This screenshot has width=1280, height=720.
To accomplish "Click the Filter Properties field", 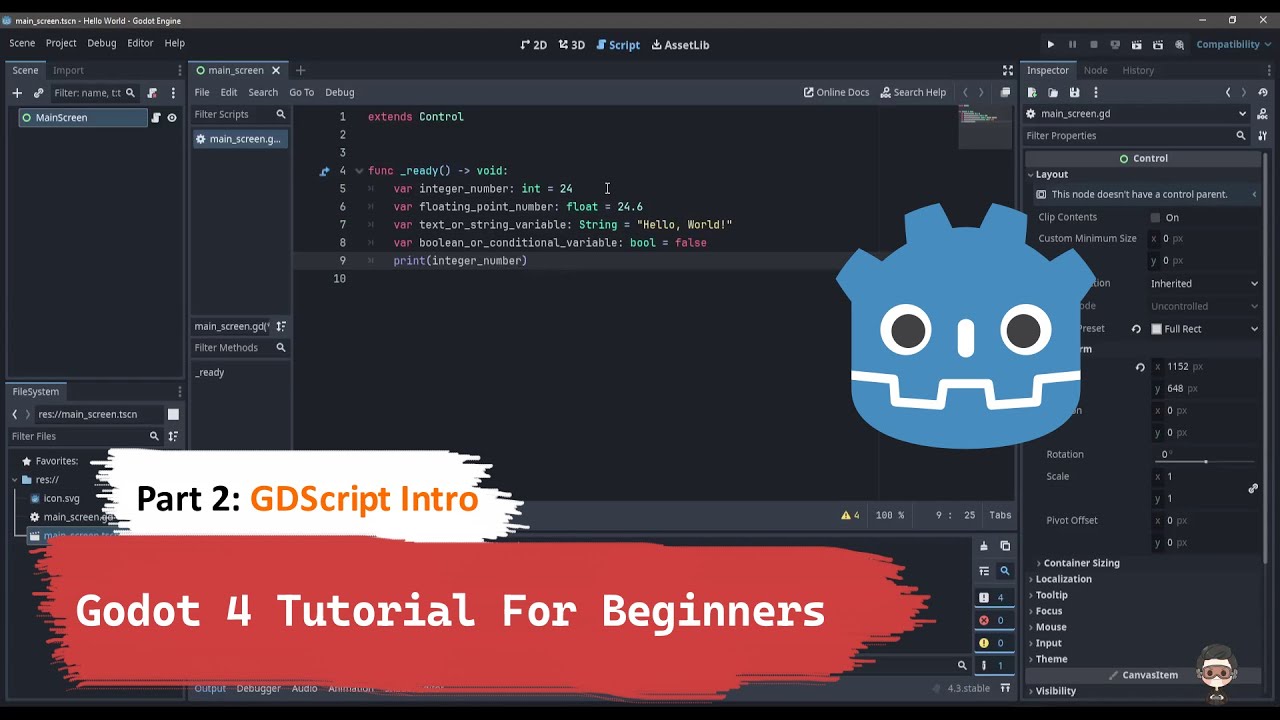I will point(1137,136).
